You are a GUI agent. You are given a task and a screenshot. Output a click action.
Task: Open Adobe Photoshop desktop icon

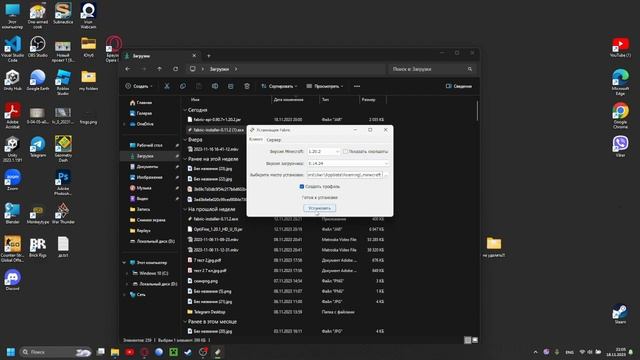(63, 183)
